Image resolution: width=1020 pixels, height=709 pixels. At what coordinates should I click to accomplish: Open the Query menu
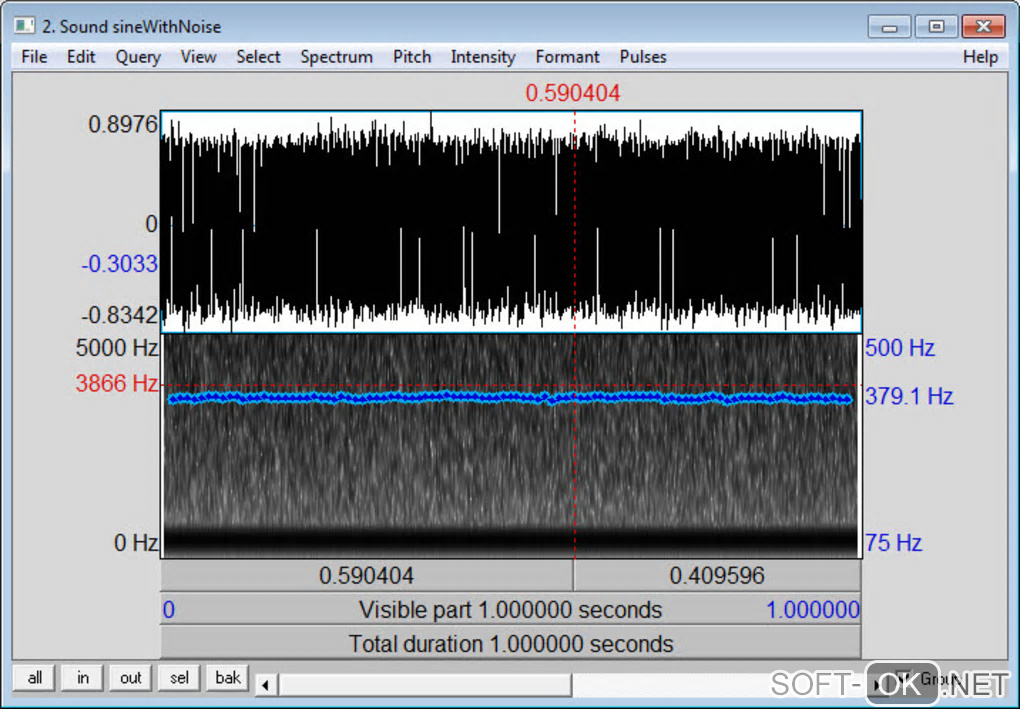pos(138,57)
